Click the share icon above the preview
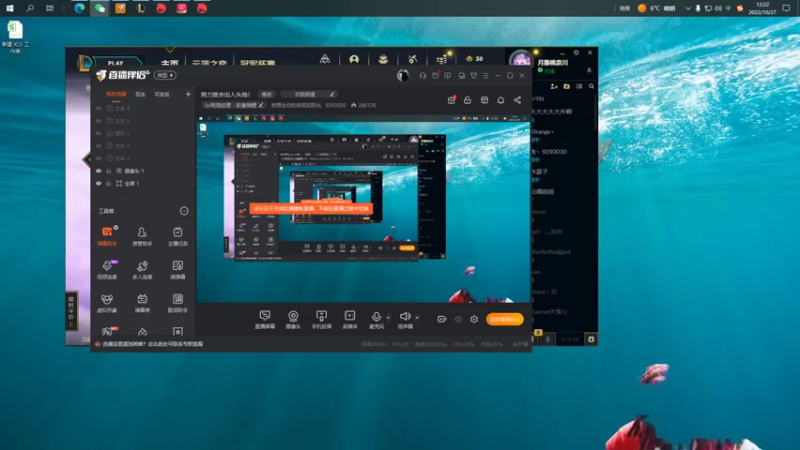 pos(517,100)
